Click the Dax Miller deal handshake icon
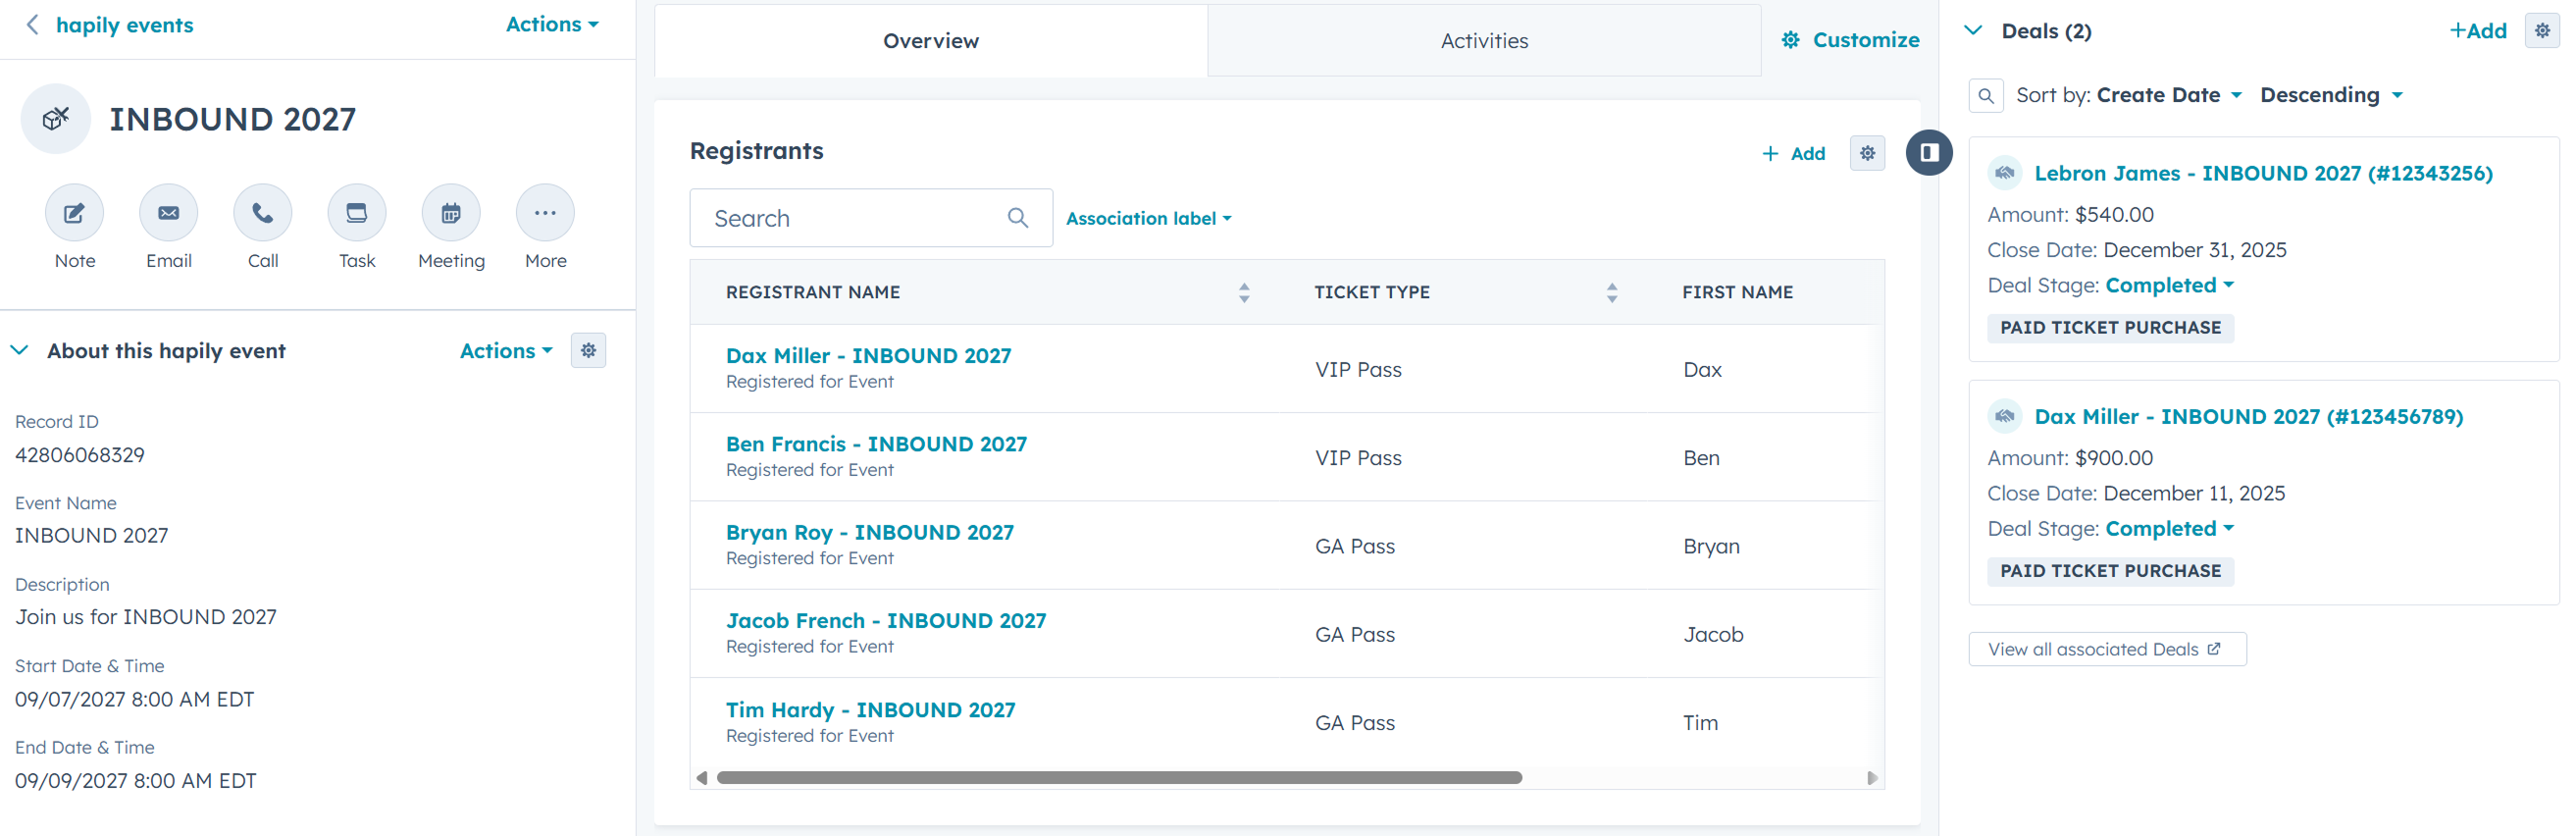The image size is (2576, 836). [x=2005, y=416]
